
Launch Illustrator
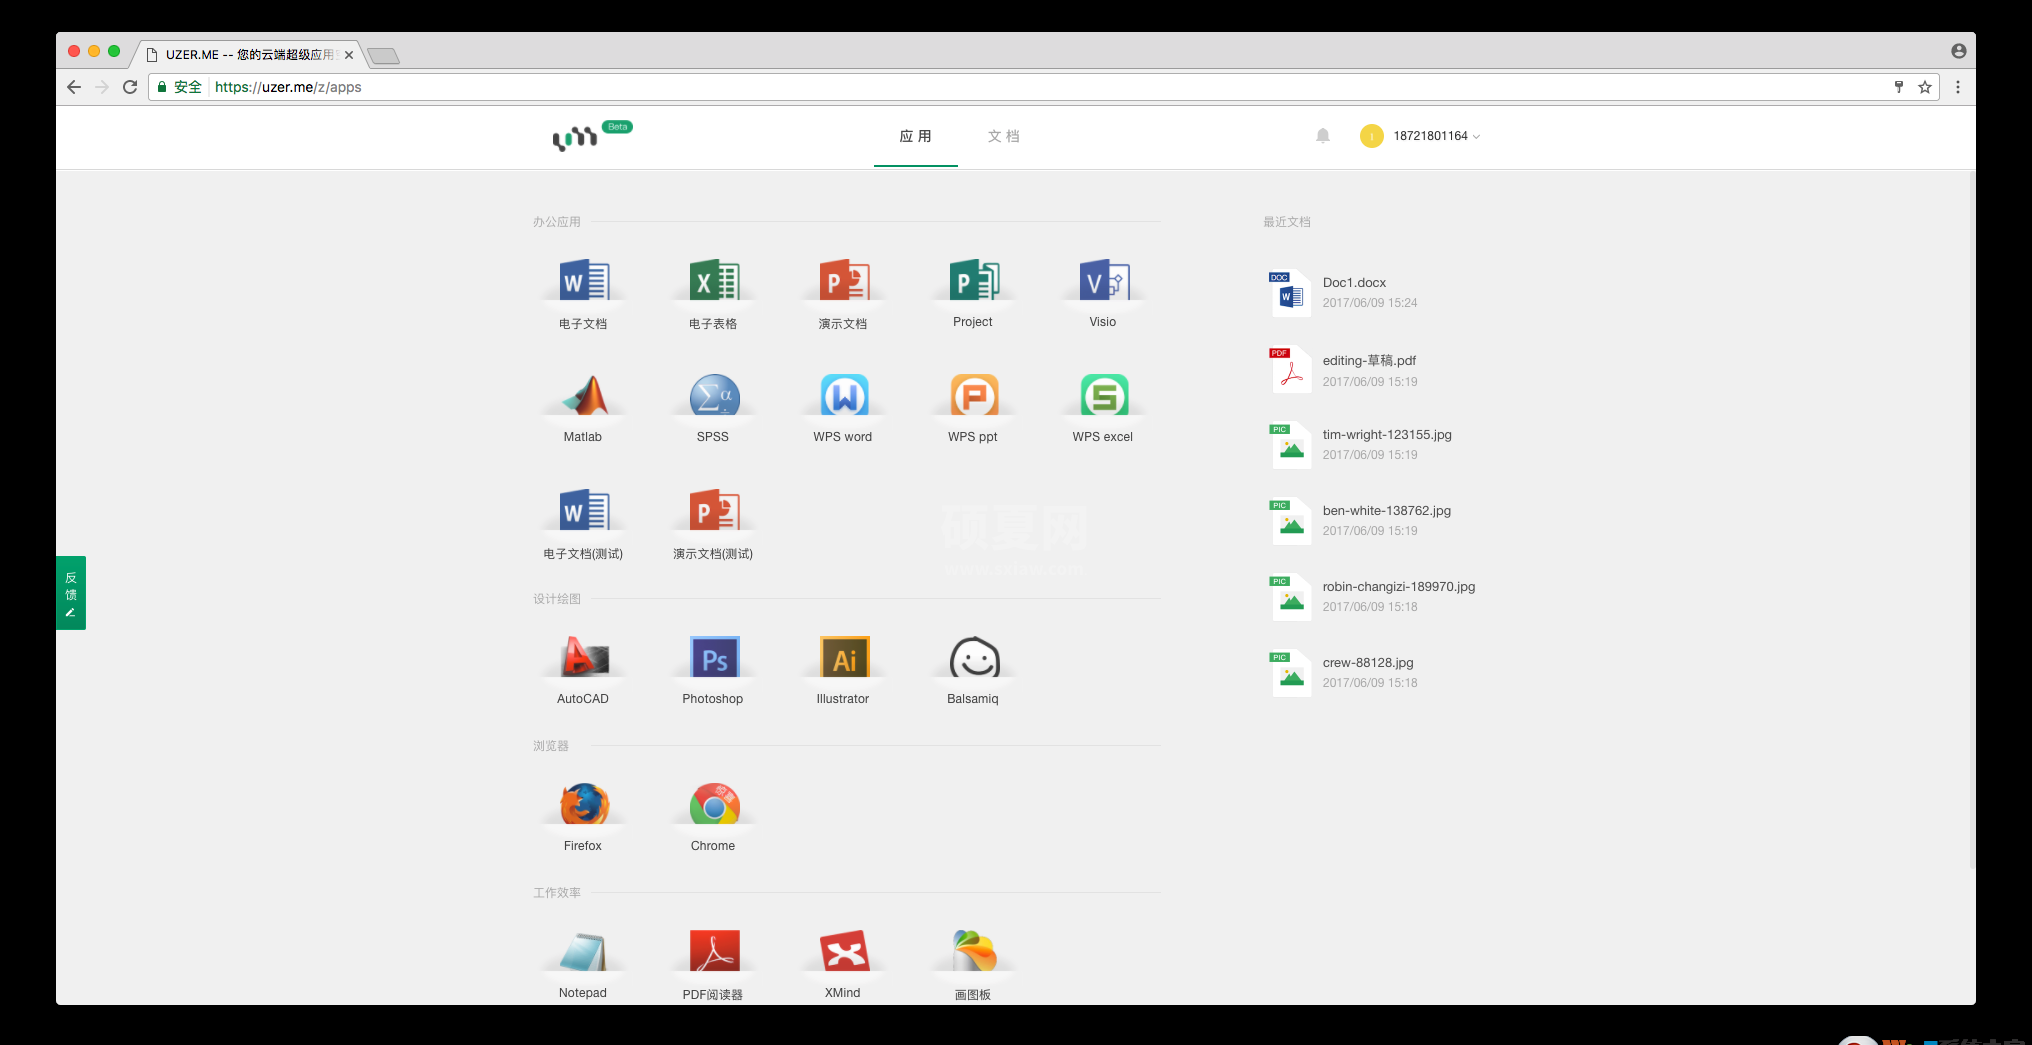tap(844, 658)
